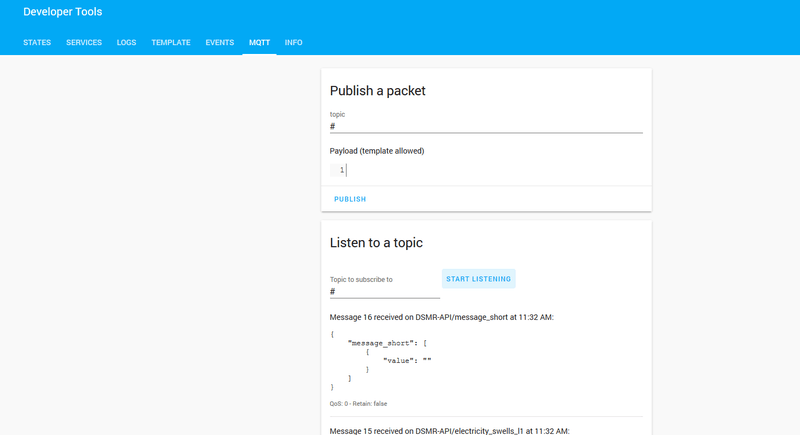The height and width of the screenshot is (435, 800).
Task: Click the "value": "" JSON line
Action: coord(407,361)
